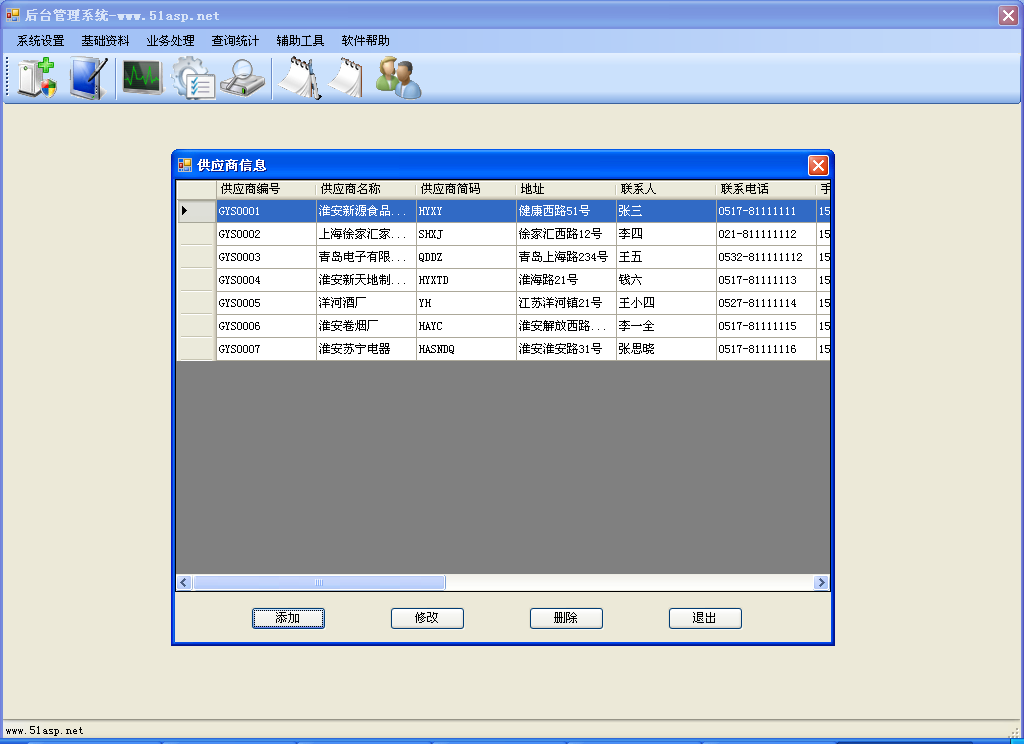Viewport: 1024px width, 744px height.
Task: Sort by 供应商名称 column header
Action: pos(366,189)
